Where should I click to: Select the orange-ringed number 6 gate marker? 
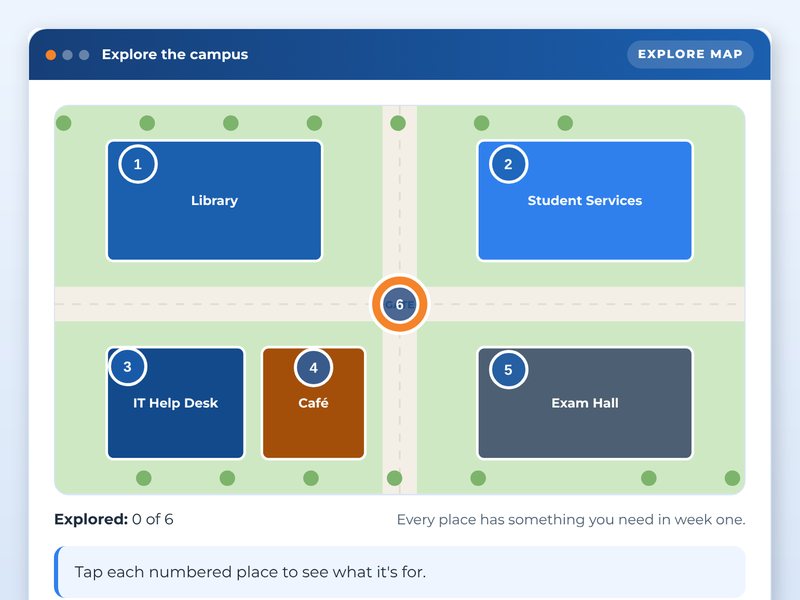[x=399, y=304]
